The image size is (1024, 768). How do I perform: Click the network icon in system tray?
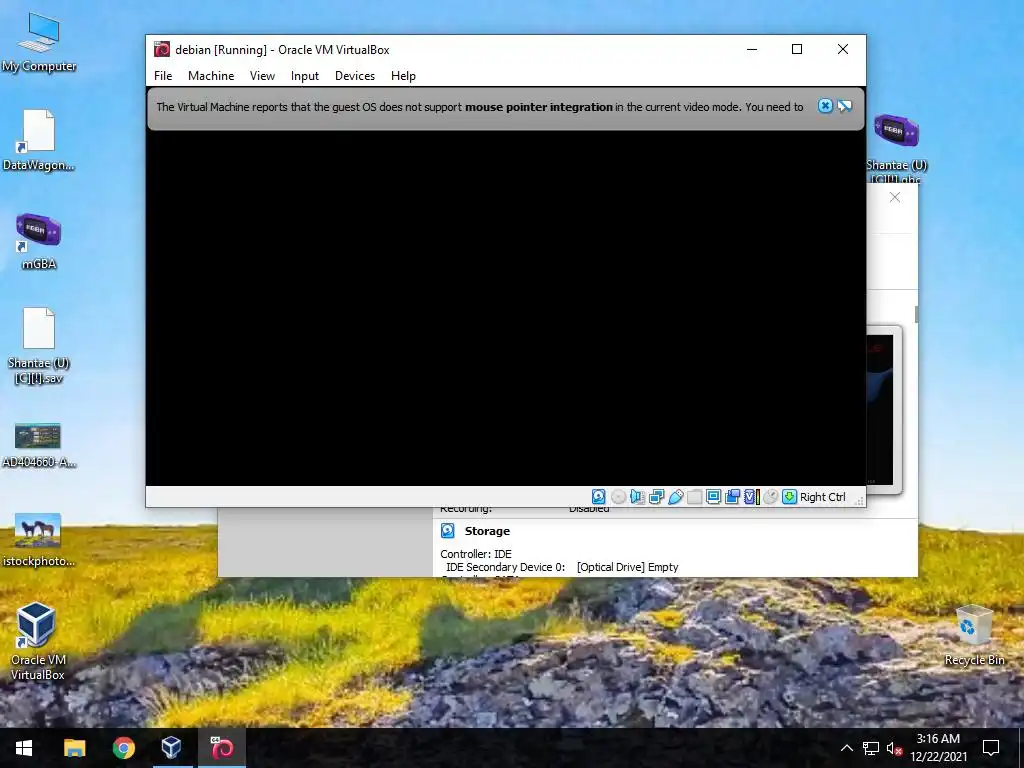[871, 748]
